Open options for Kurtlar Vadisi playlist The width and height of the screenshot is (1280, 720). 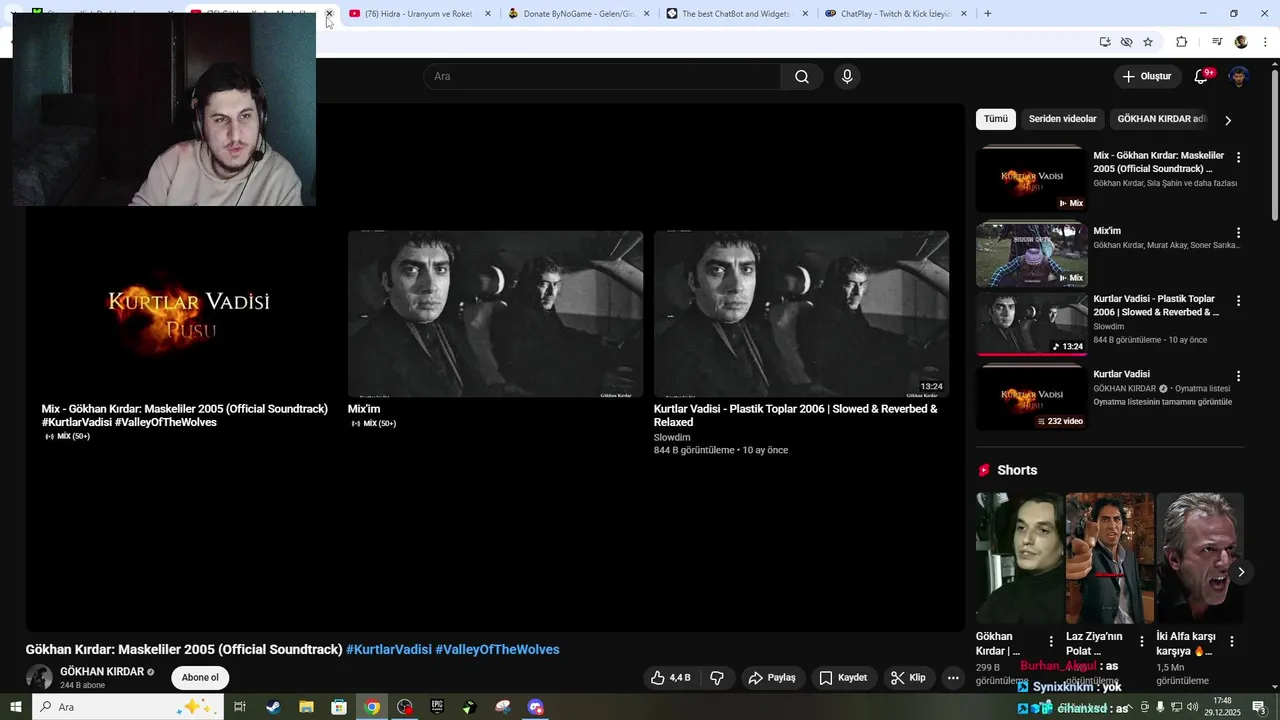pyautogui.click(x=1239, y=376)
